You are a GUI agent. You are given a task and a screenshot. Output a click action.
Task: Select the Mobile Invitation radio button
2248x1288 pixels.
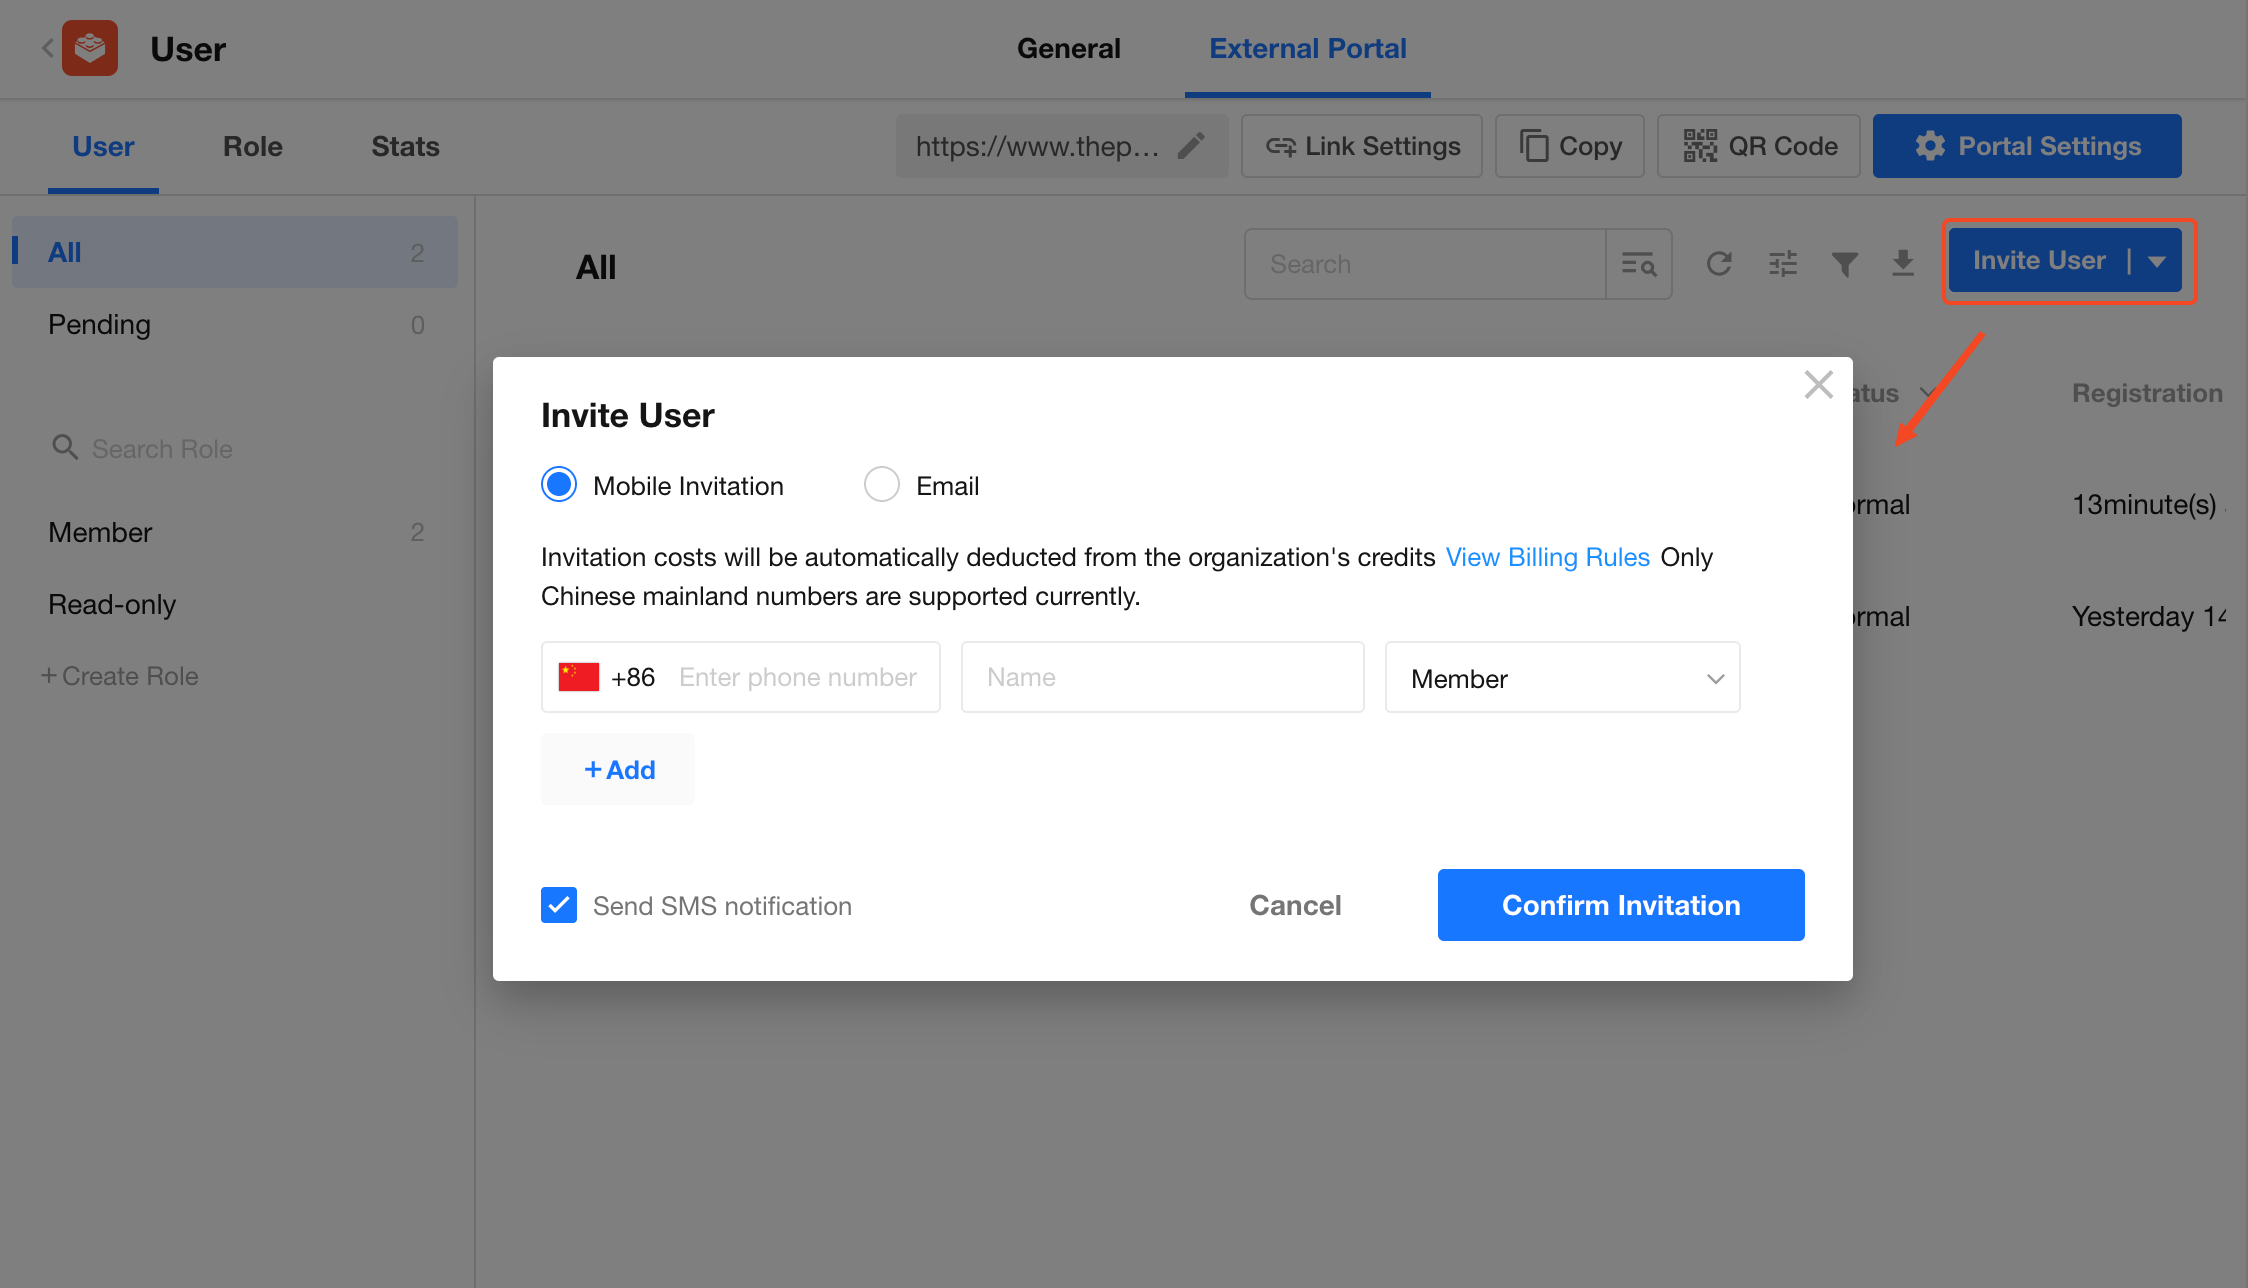point(559,485)
